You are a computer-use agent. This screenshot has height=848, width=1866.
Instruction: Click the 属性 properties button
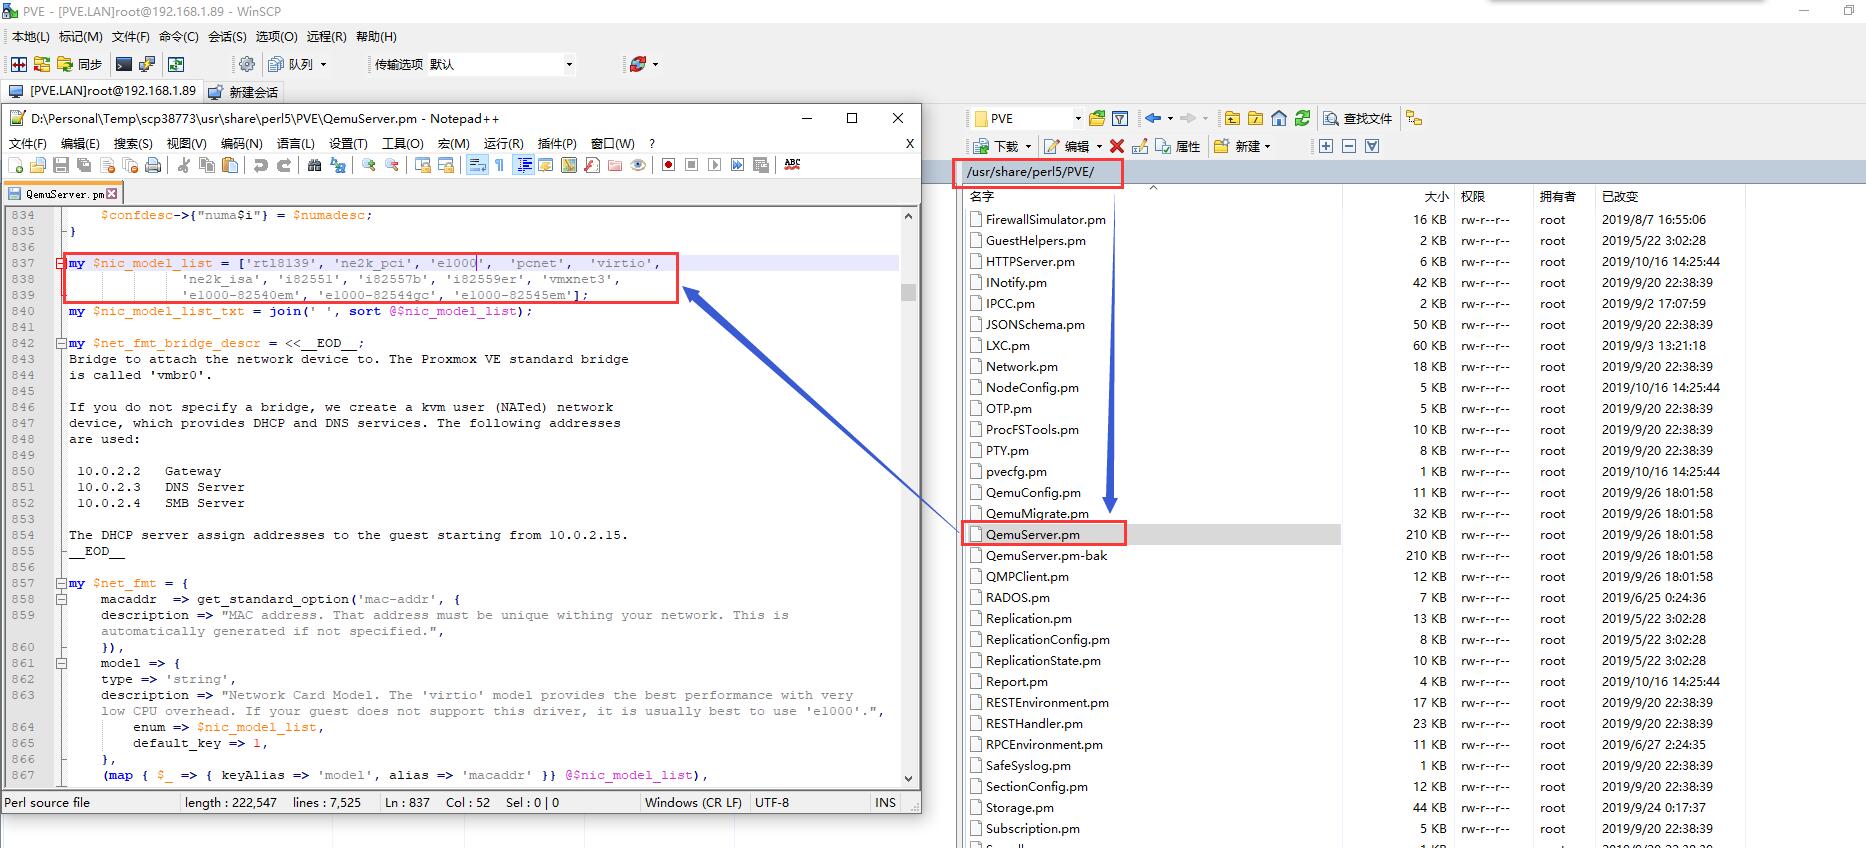pyautogui.click(x=1178, y=146)
